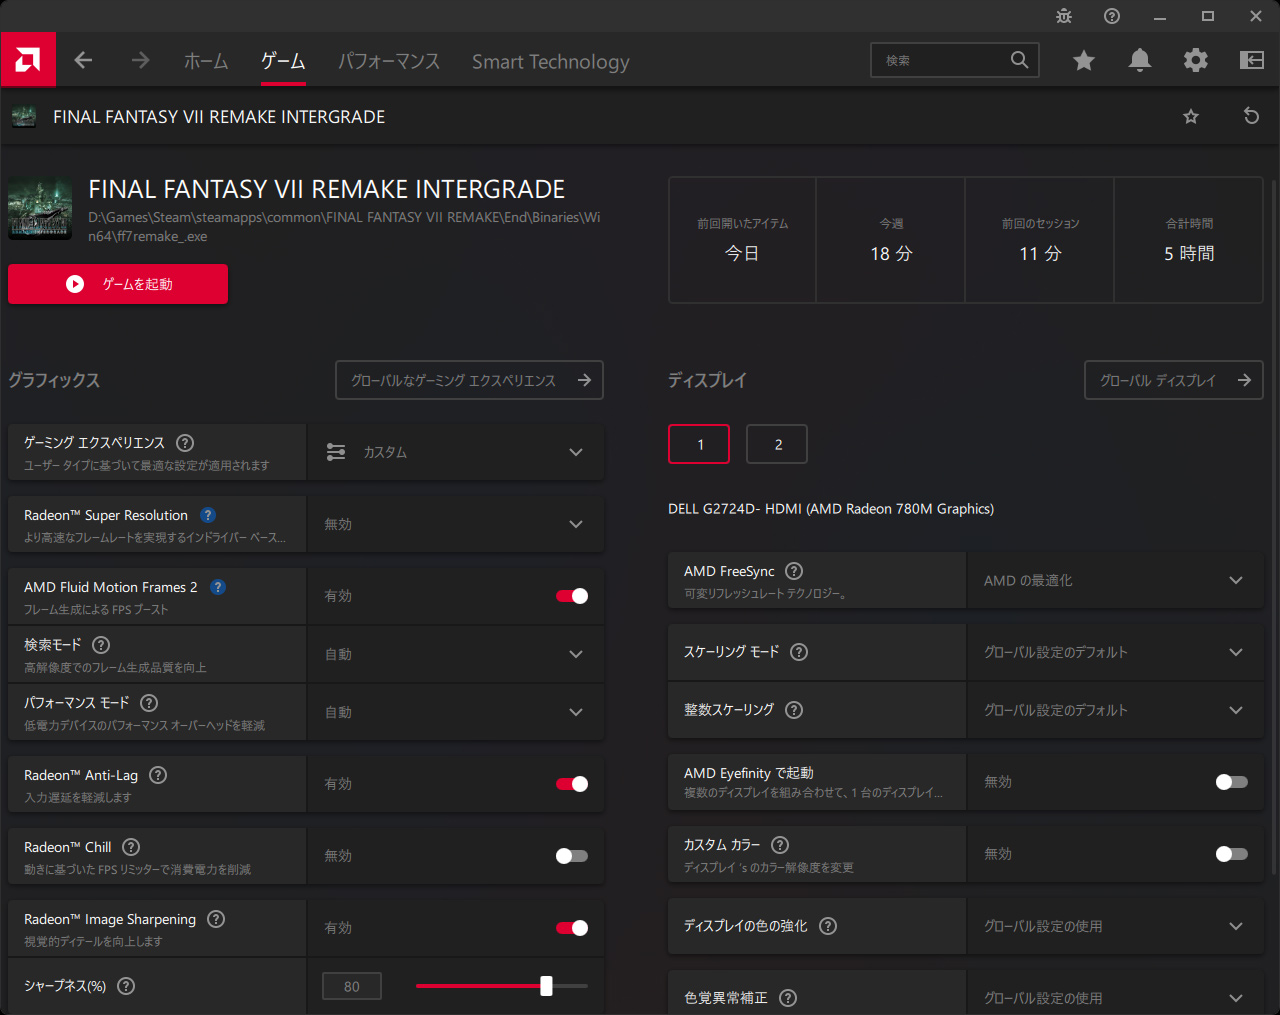This screenshot has width=1280, height=1015.
Task: Open the bug report icon in title bar
Action: click(x=1064, y=16)
